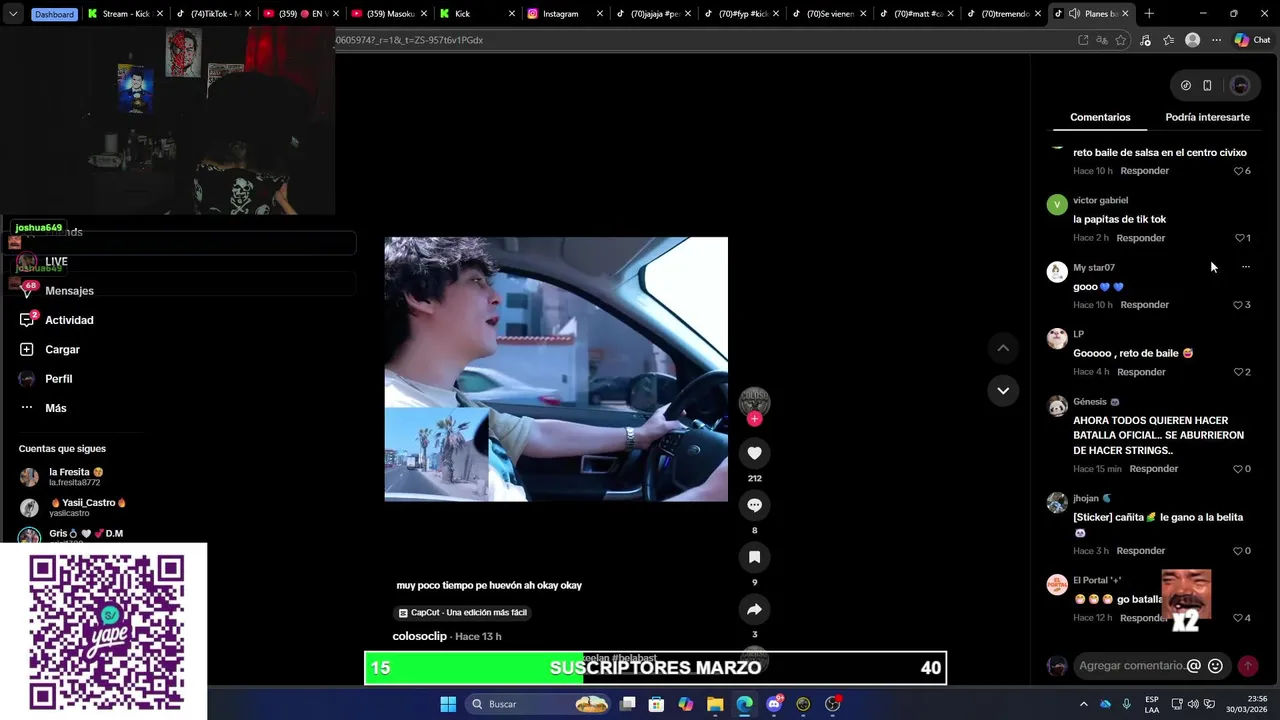Open the coin icon at the top right

click(1186, 85)
